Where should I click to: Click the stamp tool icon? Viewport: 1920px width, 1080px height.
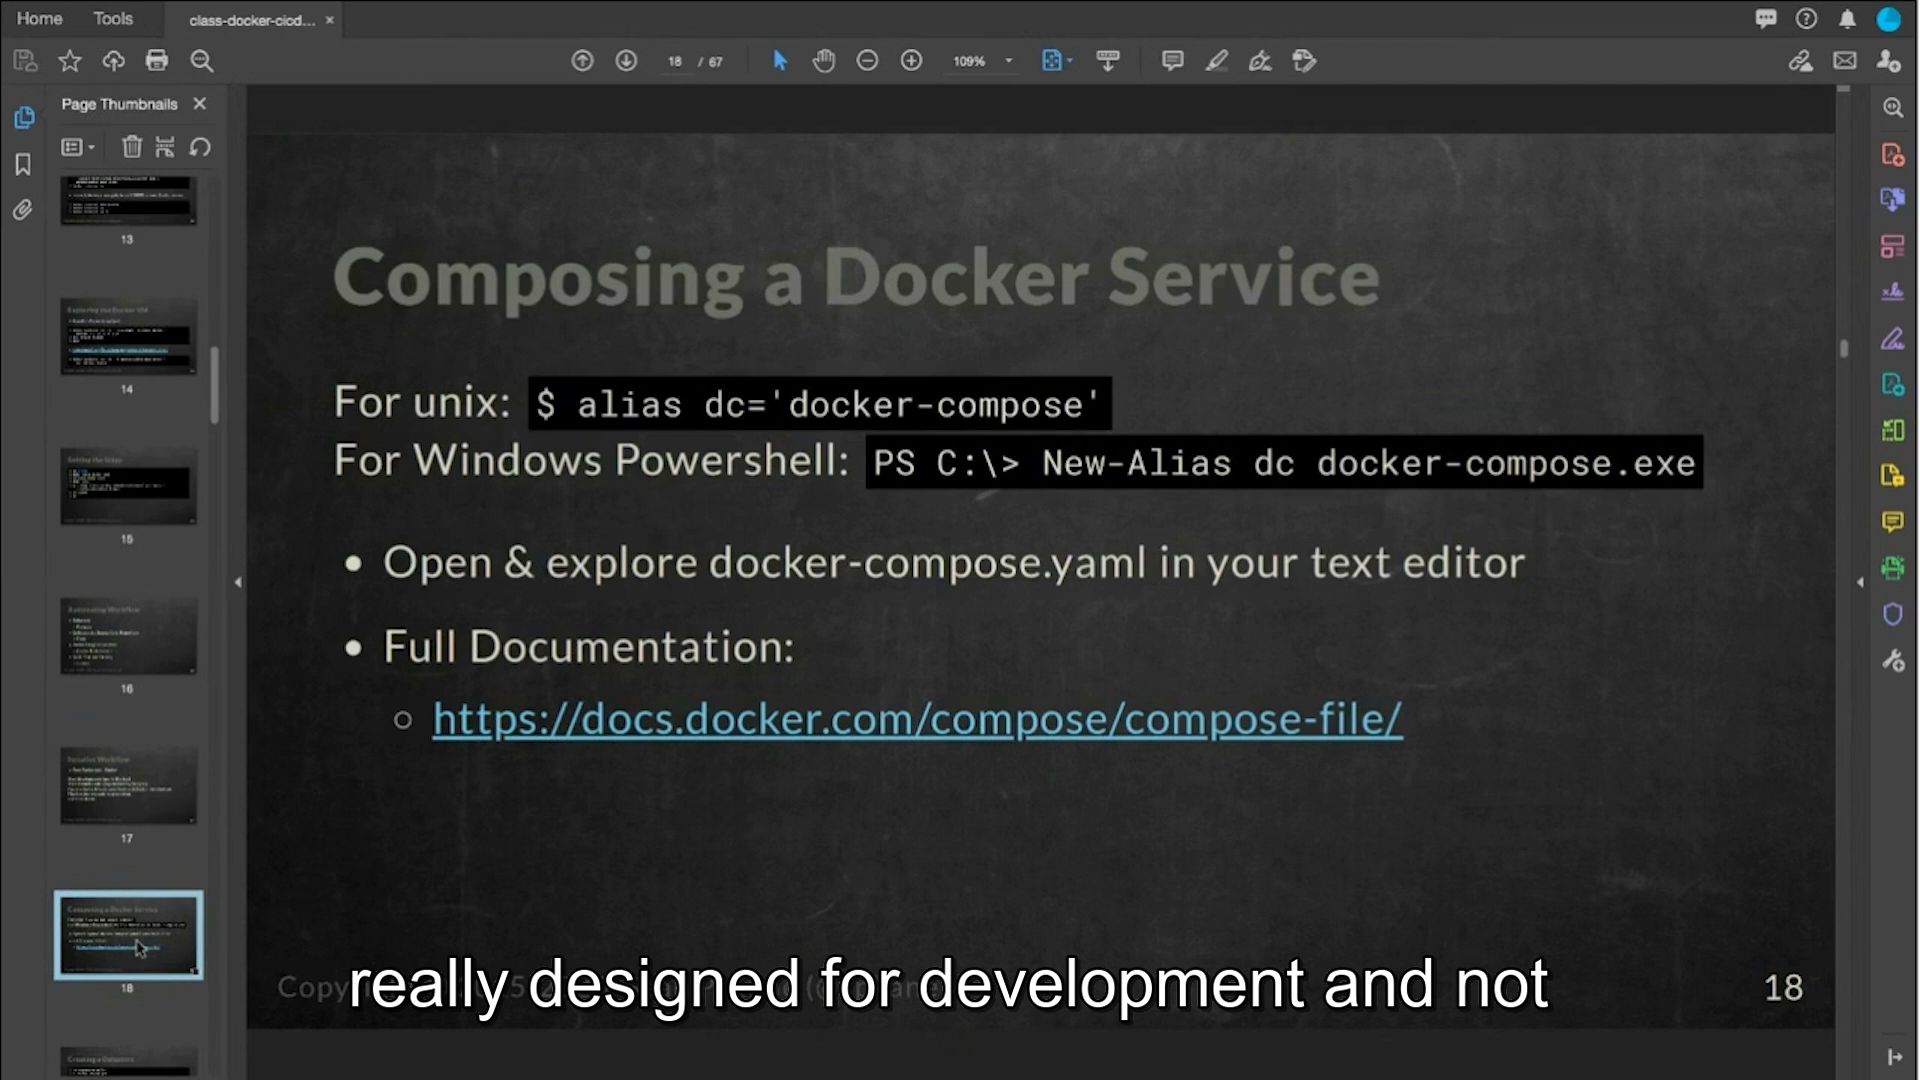pyautogui.click(x=1304, y=61)
